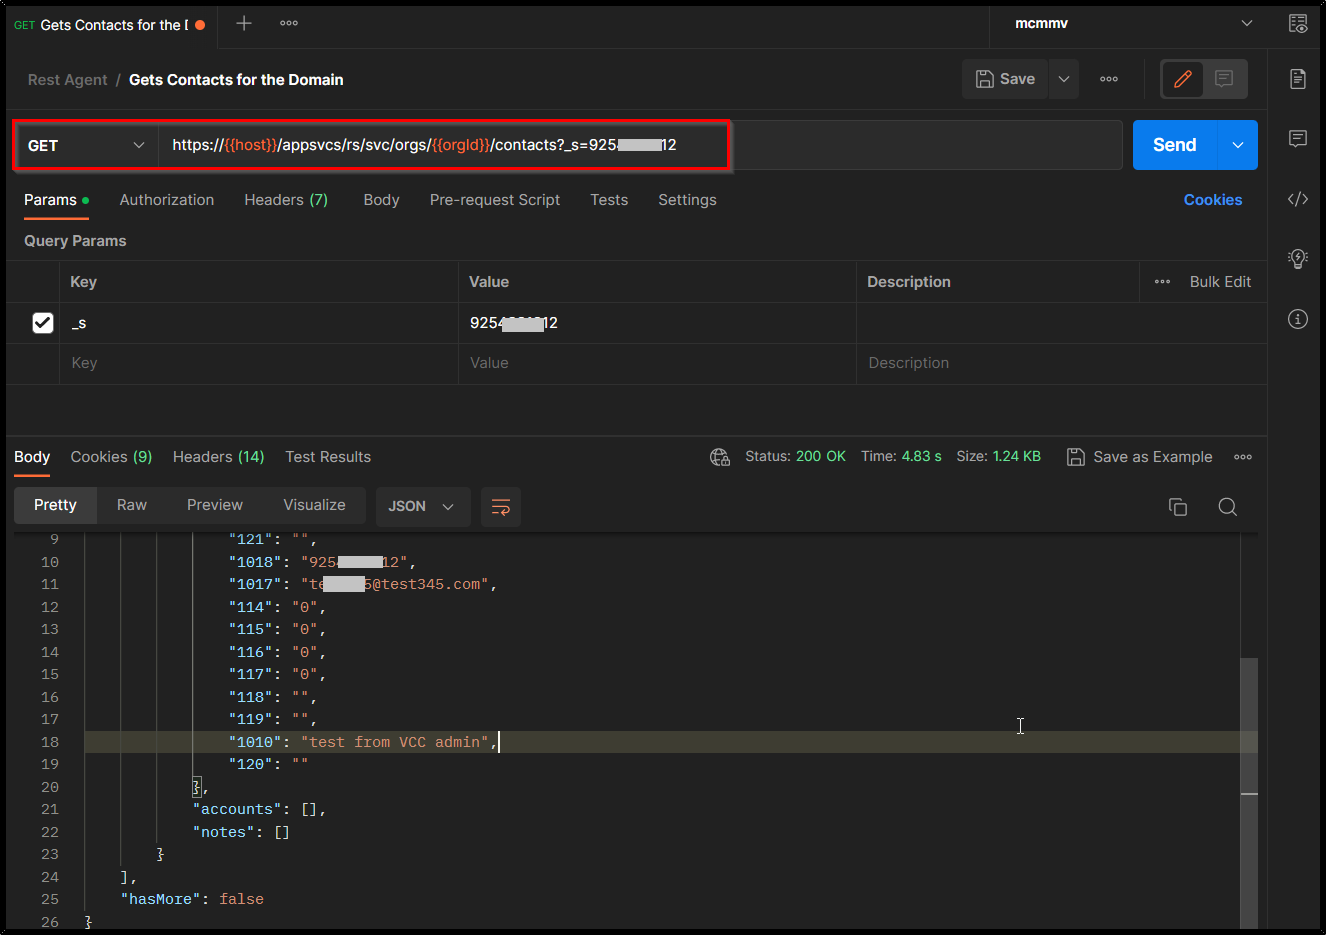Open the request Settings tab

tap(687, 200)
